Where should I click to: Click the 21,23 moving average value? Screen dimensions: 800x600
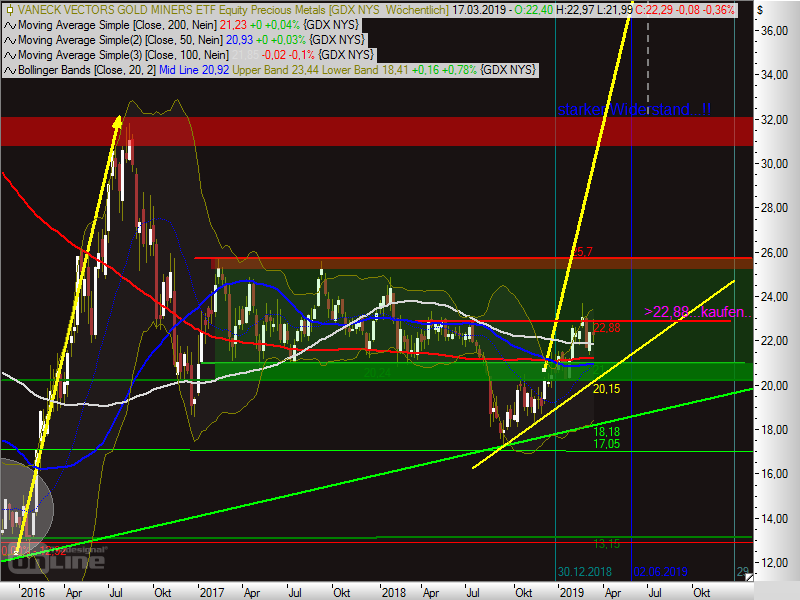point(233,25)
